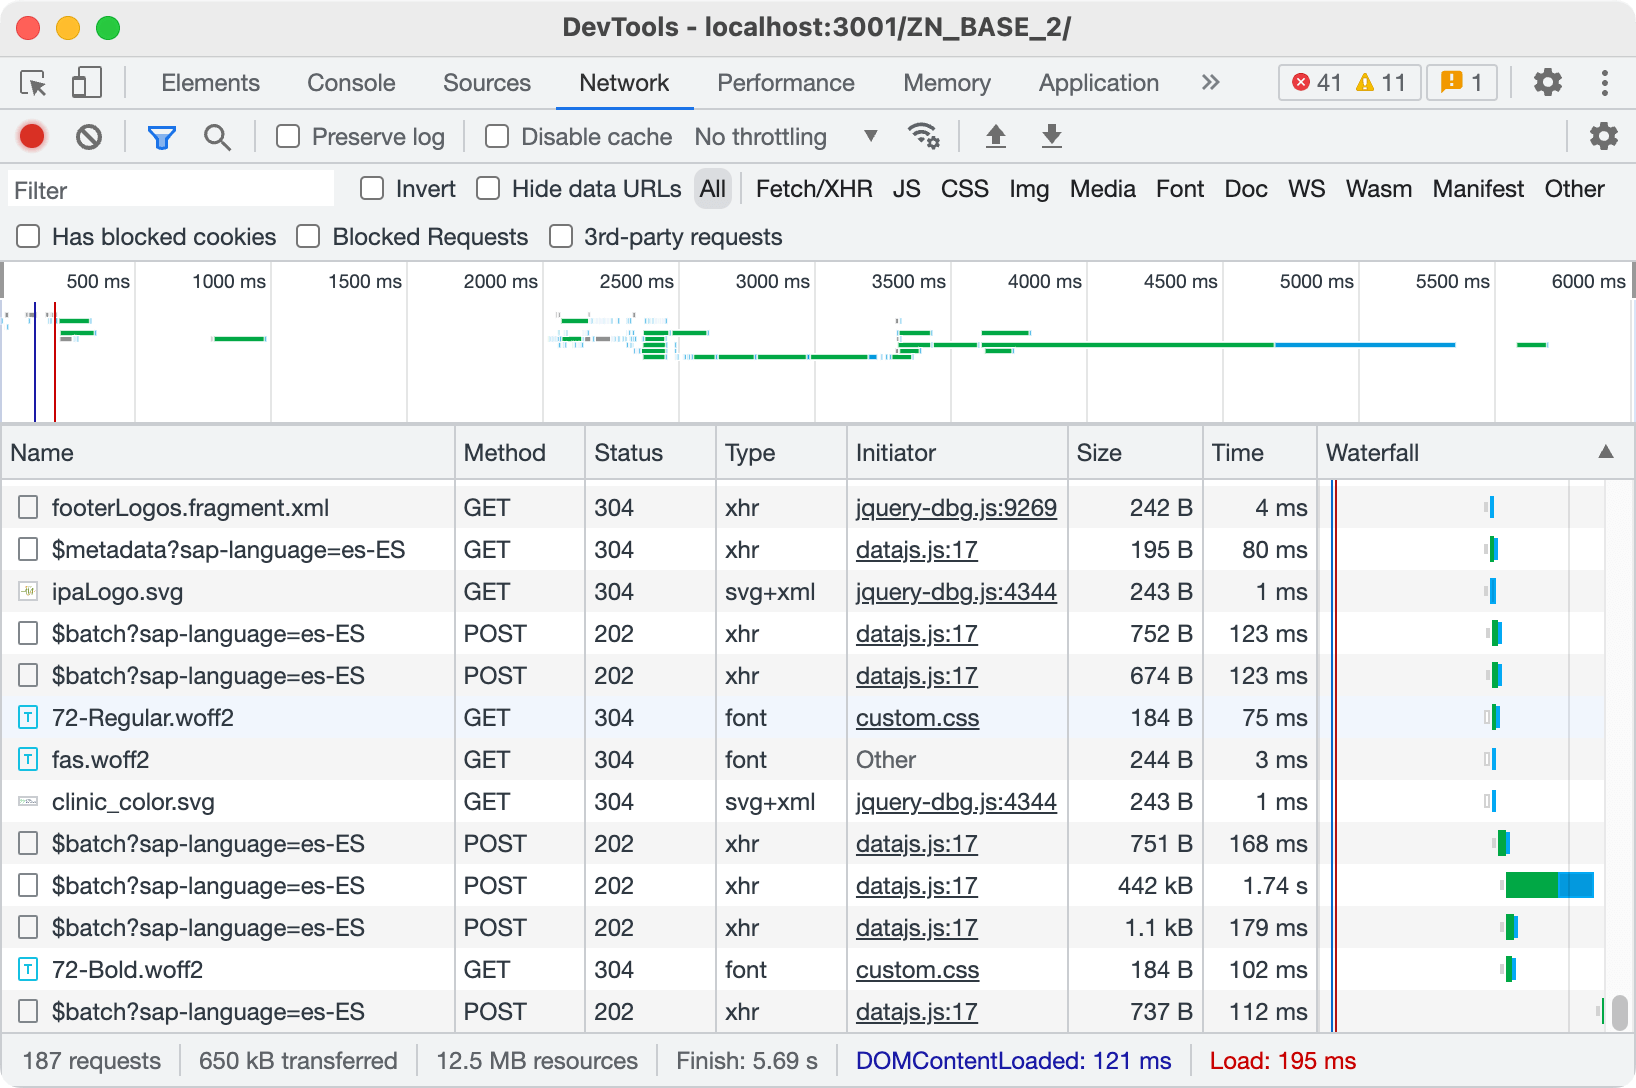Screen dimensions: 1636x1088
Task: Enable the Preserve log checkbox
Action: point(288,136)
